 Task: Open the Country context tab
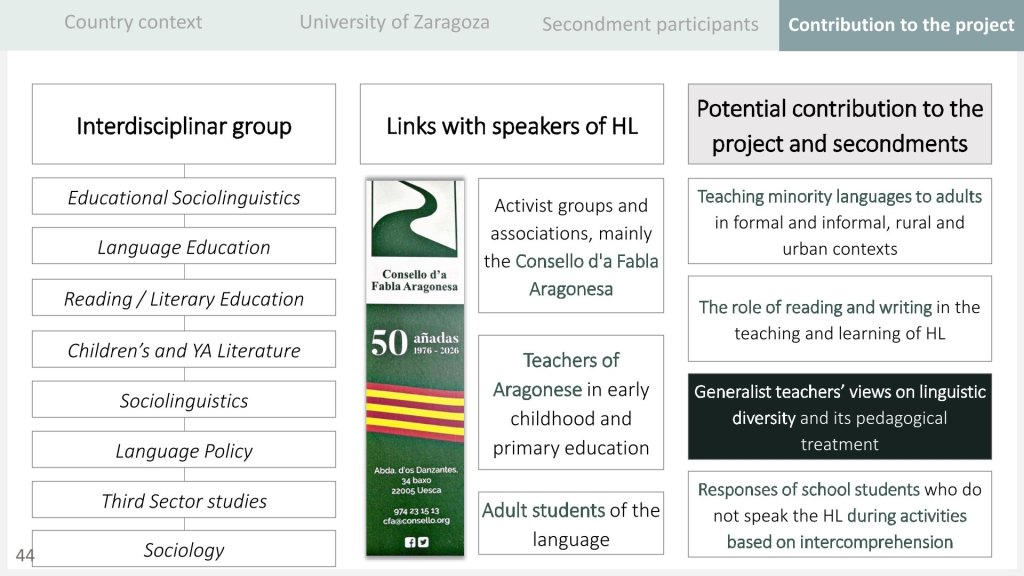(x=133, y=22)
